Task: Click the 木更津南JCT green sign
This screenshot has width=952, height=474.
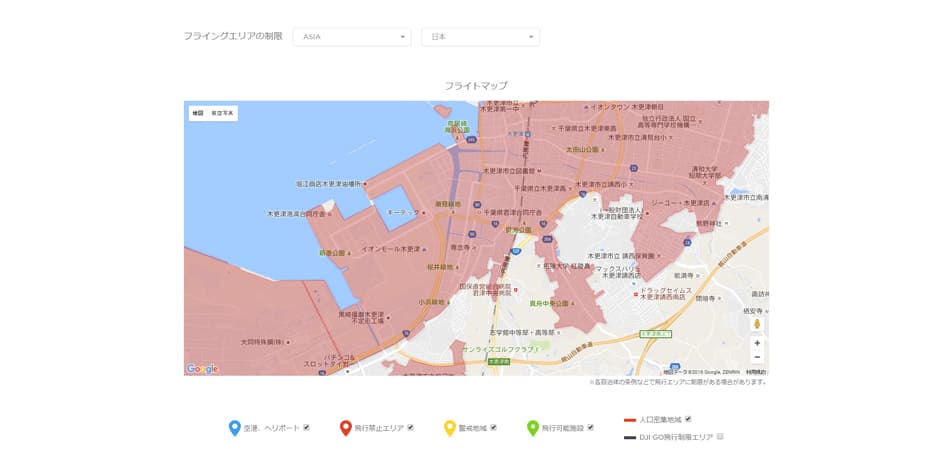Action: [x=656, y=334]
